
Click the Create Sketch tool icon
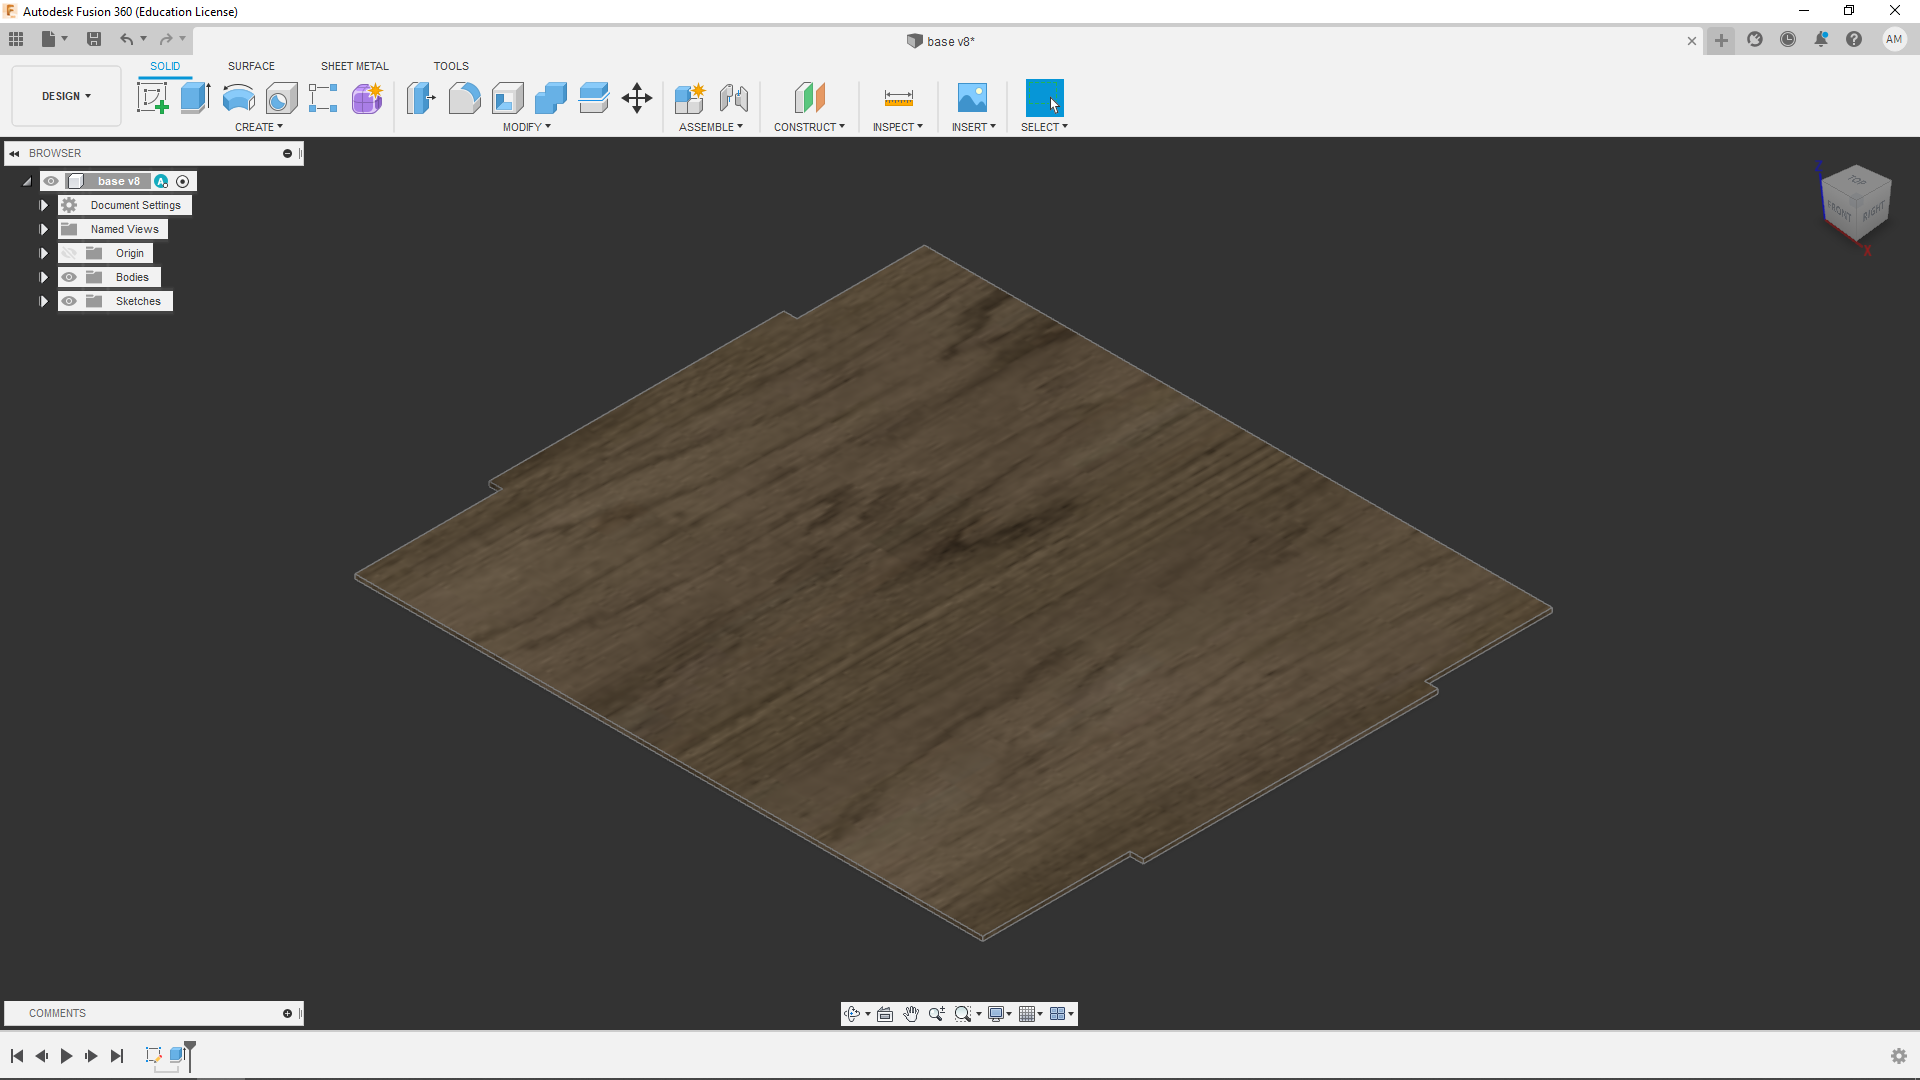(152, 98)
